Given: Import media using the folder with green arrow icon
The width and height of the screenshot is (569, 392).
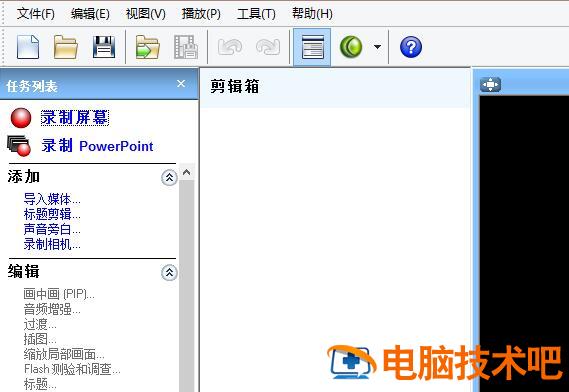Looking at the screenshot, I should pyautogui.click(x=148, y=47).
